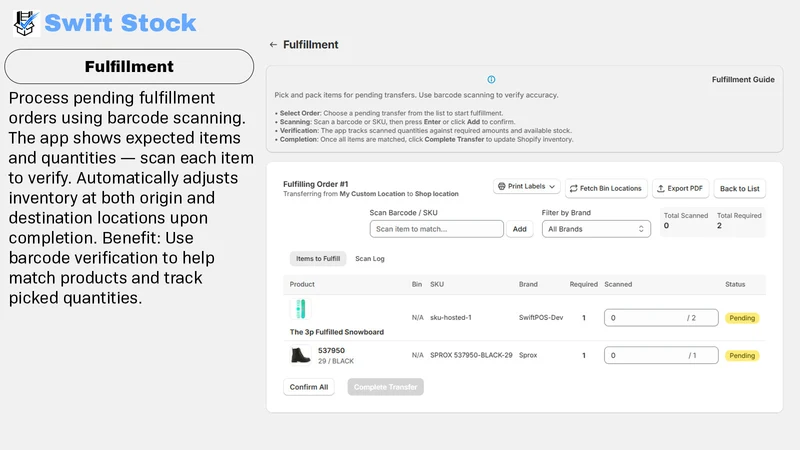Click the Fulfillment Guide heading

click(x=743, y=80)
